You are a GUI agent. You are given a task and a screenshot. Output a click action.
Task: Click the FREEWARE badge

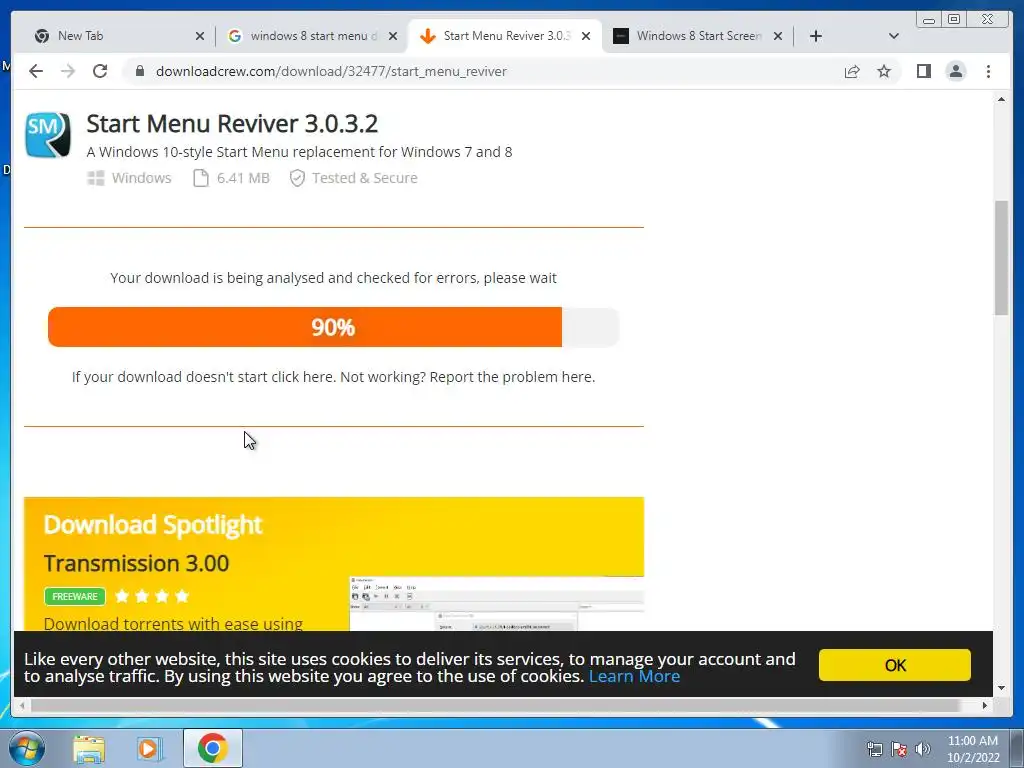coord(74,596)
